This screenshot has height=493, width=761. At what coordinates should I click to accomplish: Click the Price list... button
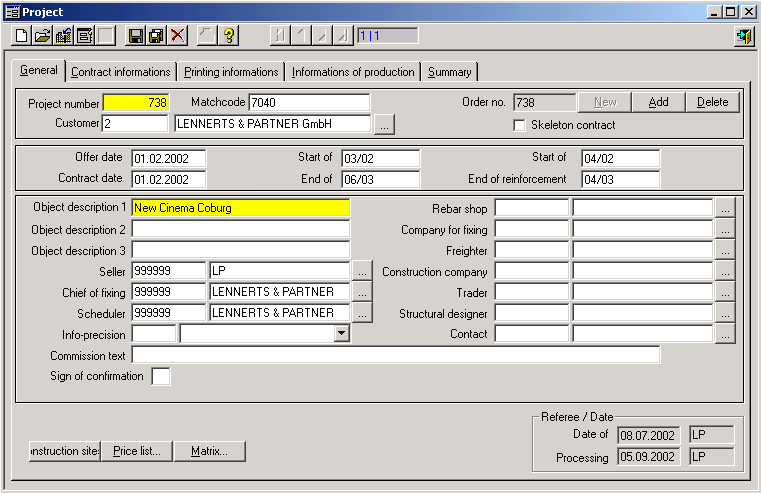click(137, 451)
